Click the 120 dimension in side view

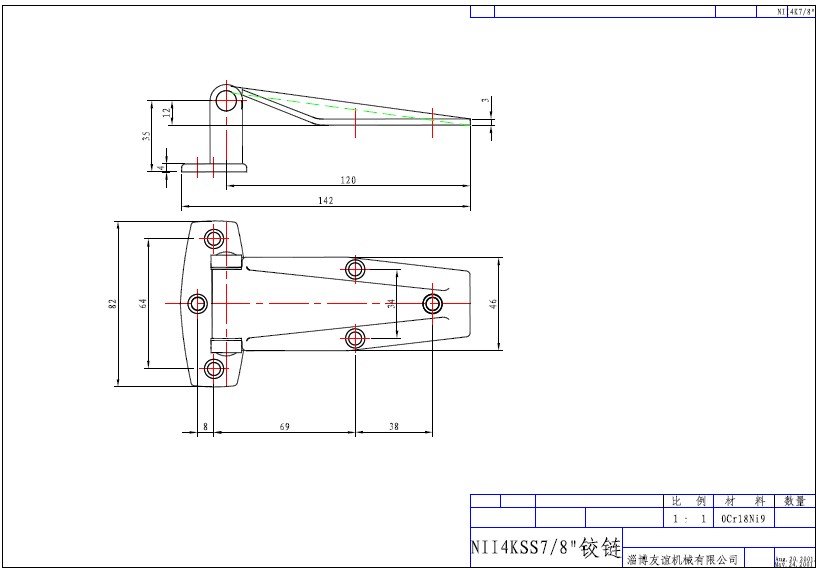[348, 180]
